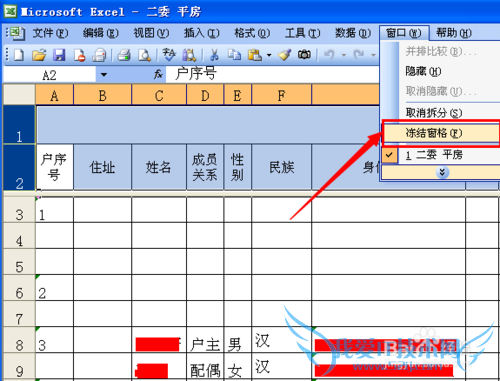Click the cell containing 户主
The width and height of the screenshot is (500, 381).
click(x=205, y=340)
